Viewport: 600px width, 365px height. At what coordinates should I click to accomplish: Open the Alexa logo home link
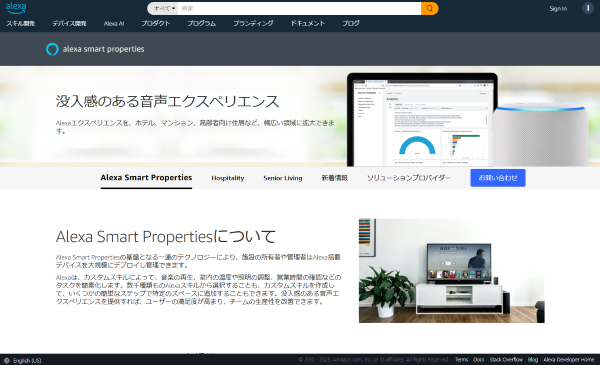pos(16,8)
